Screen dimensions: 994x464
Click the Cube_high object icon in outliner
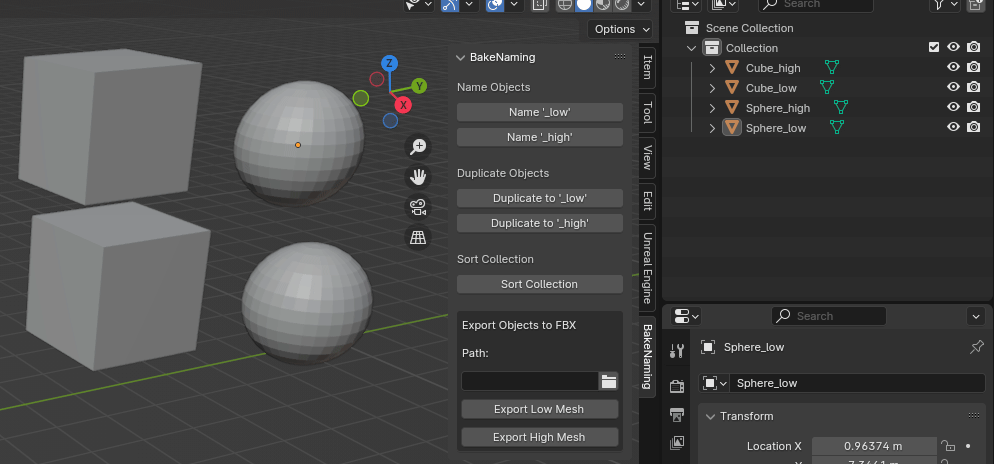732,67
